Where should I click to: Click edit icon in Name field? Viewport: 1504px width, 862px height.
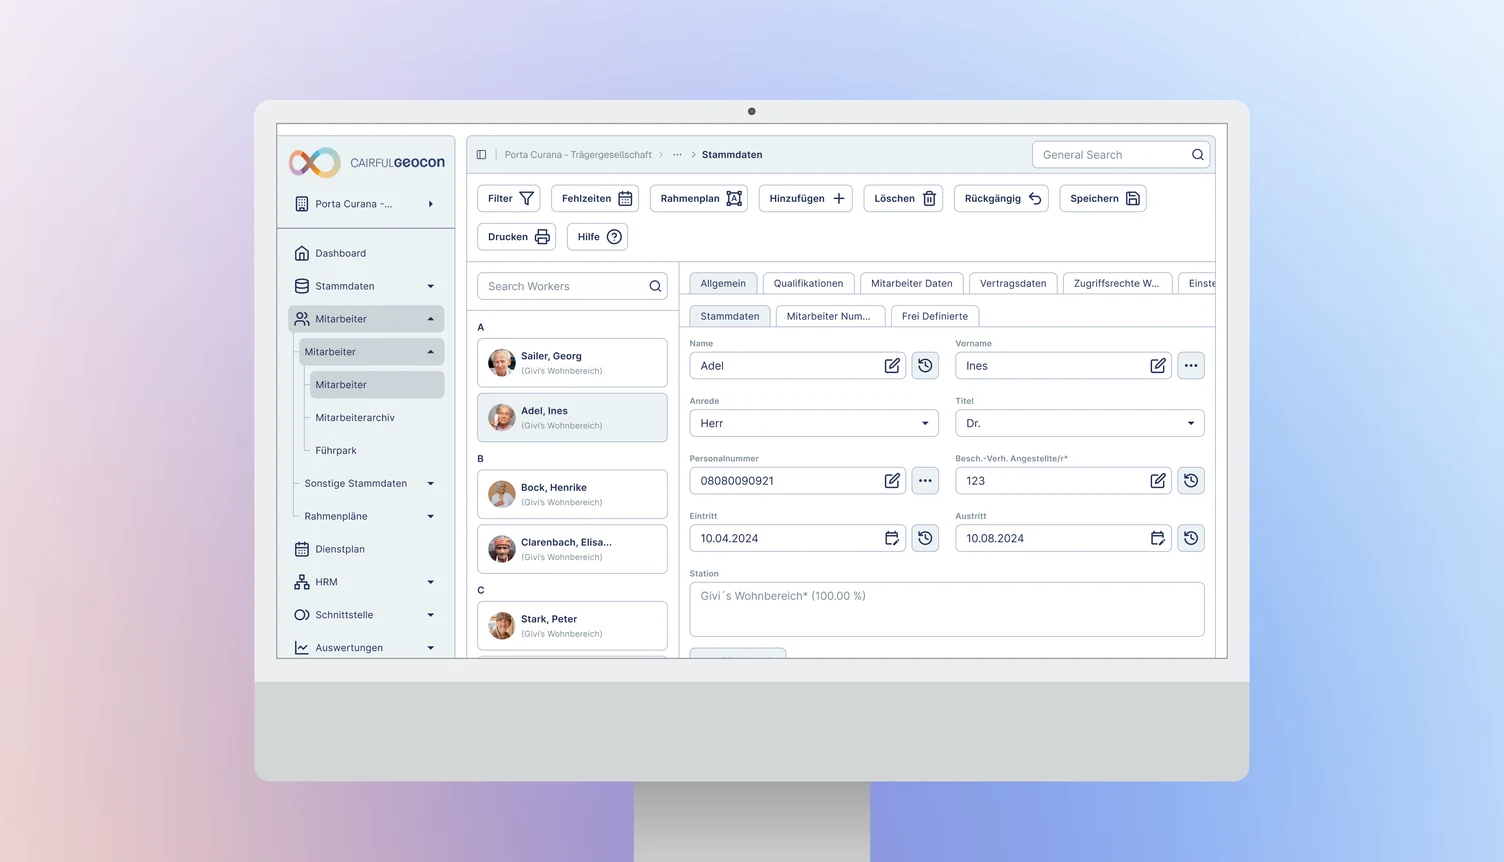tap(892, 366)
